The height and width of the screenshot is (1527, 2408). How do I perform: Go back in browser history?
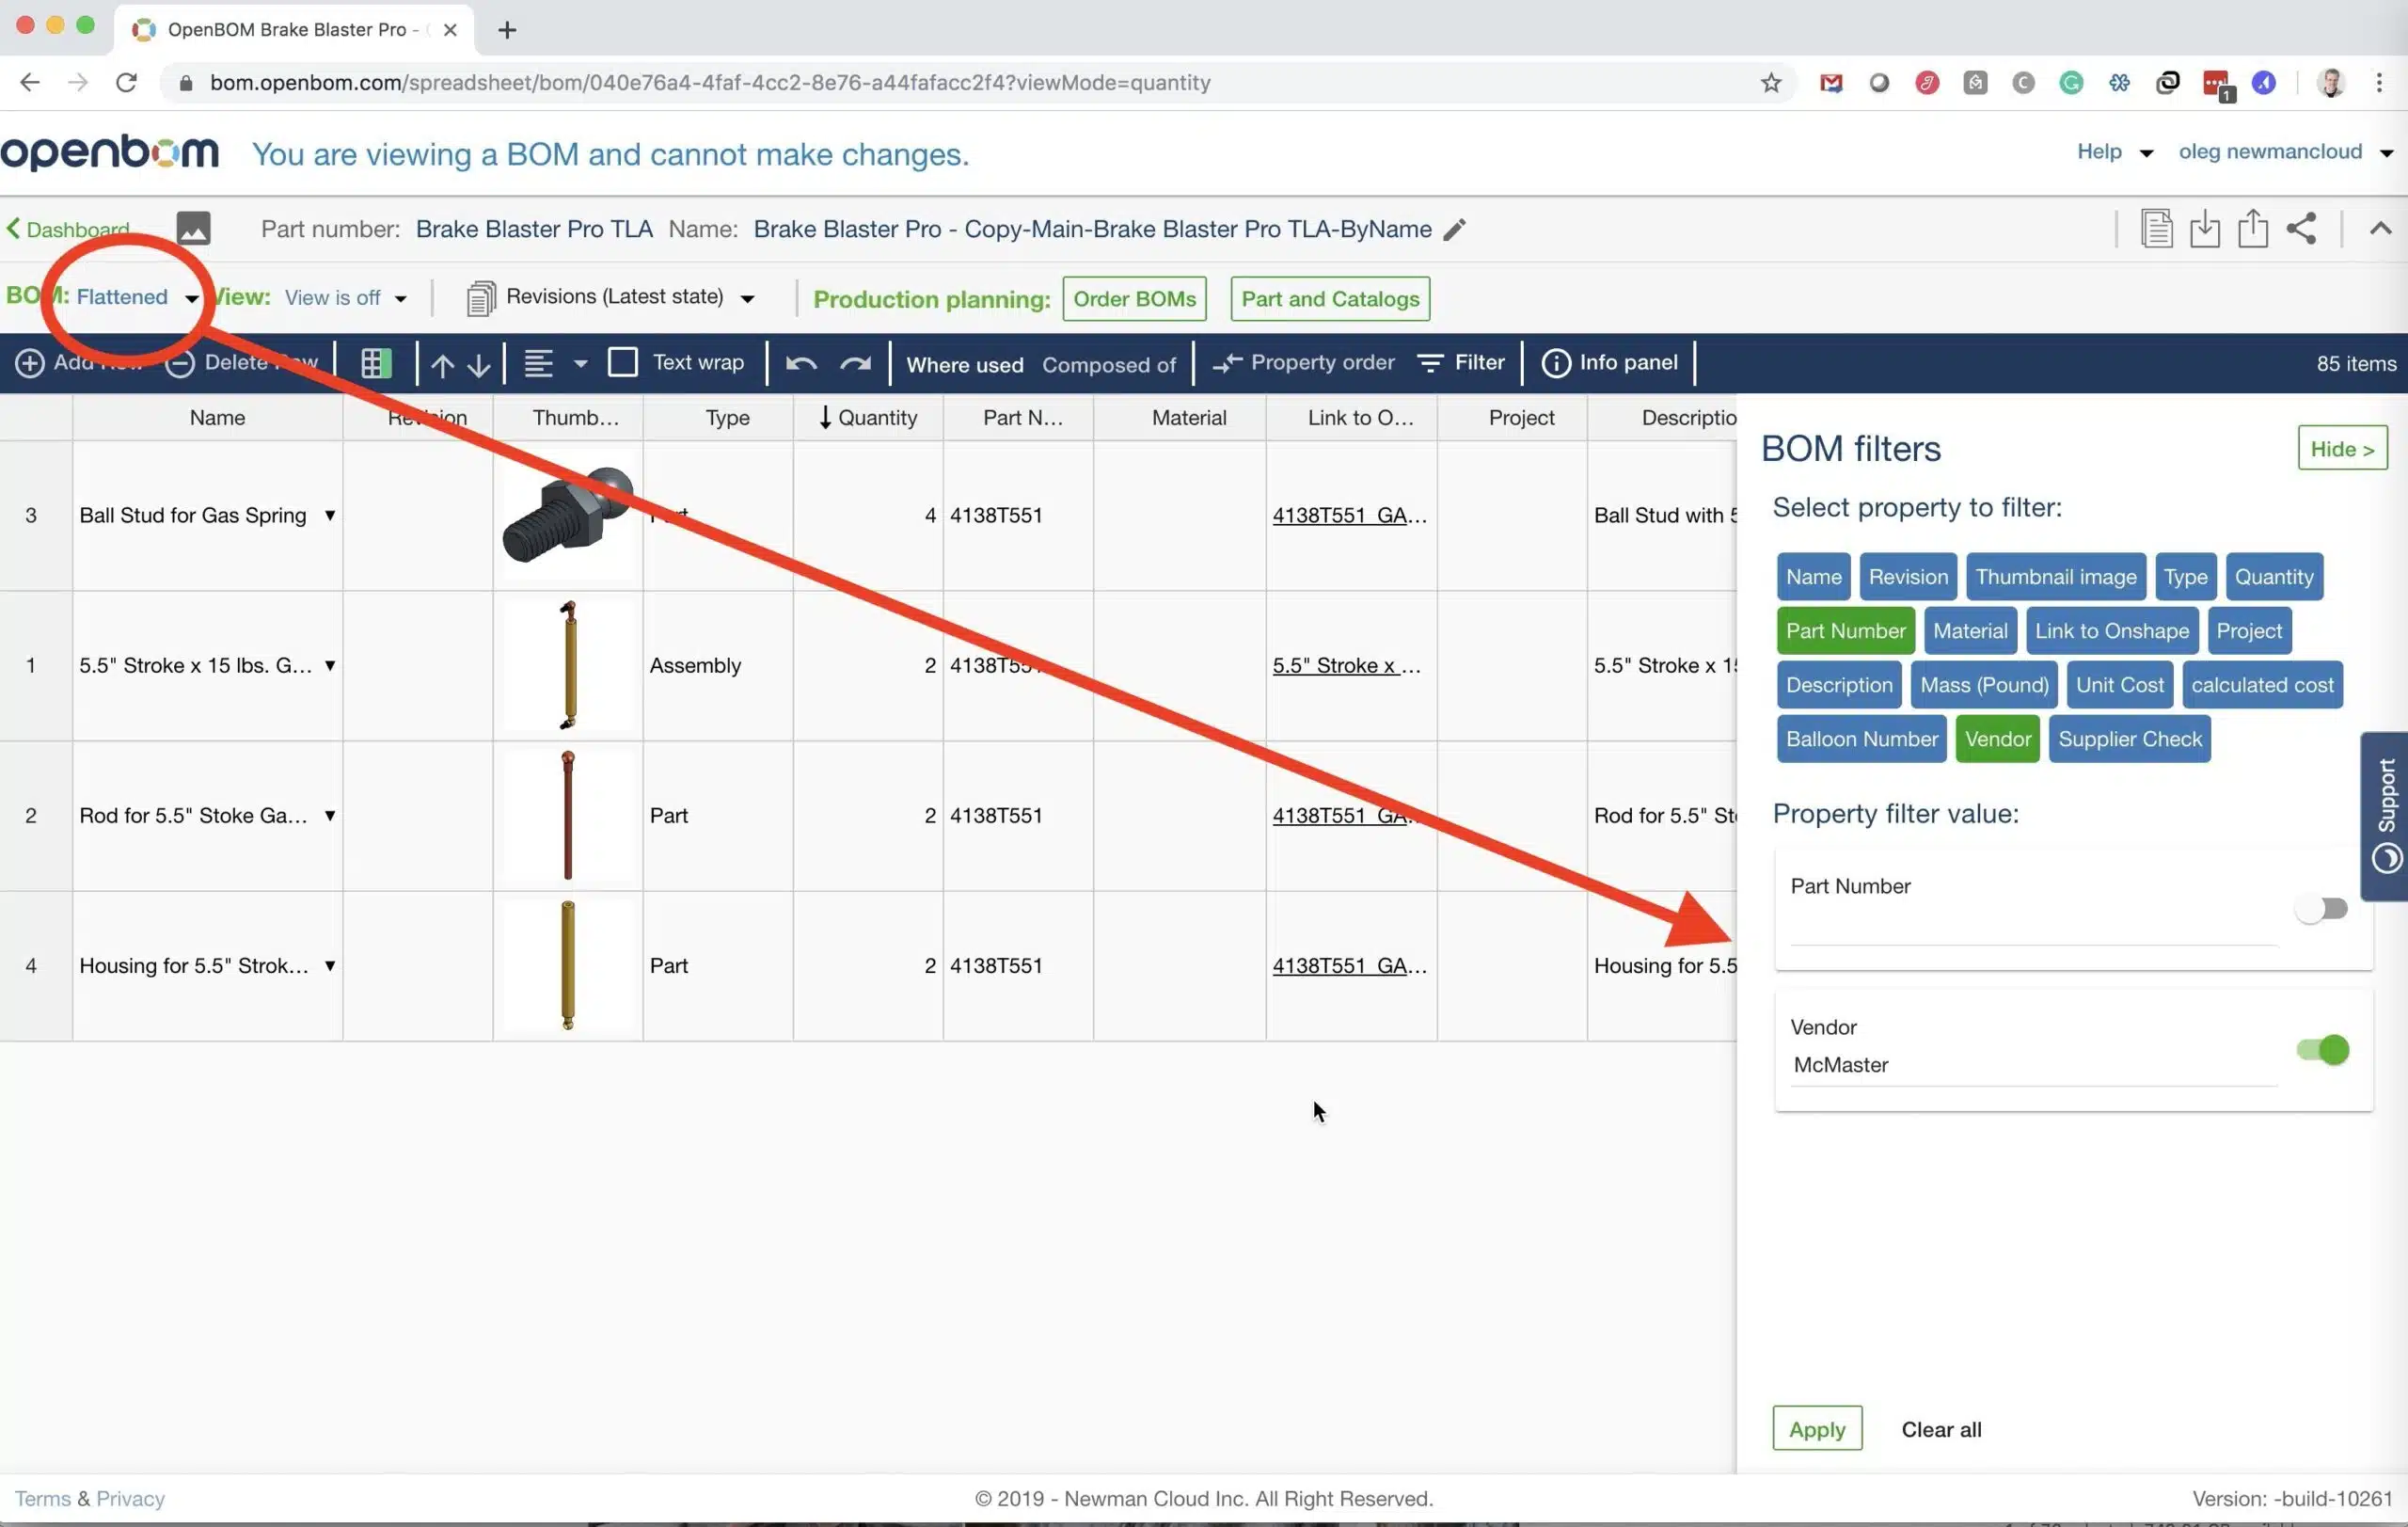click(x=30, y=83)
